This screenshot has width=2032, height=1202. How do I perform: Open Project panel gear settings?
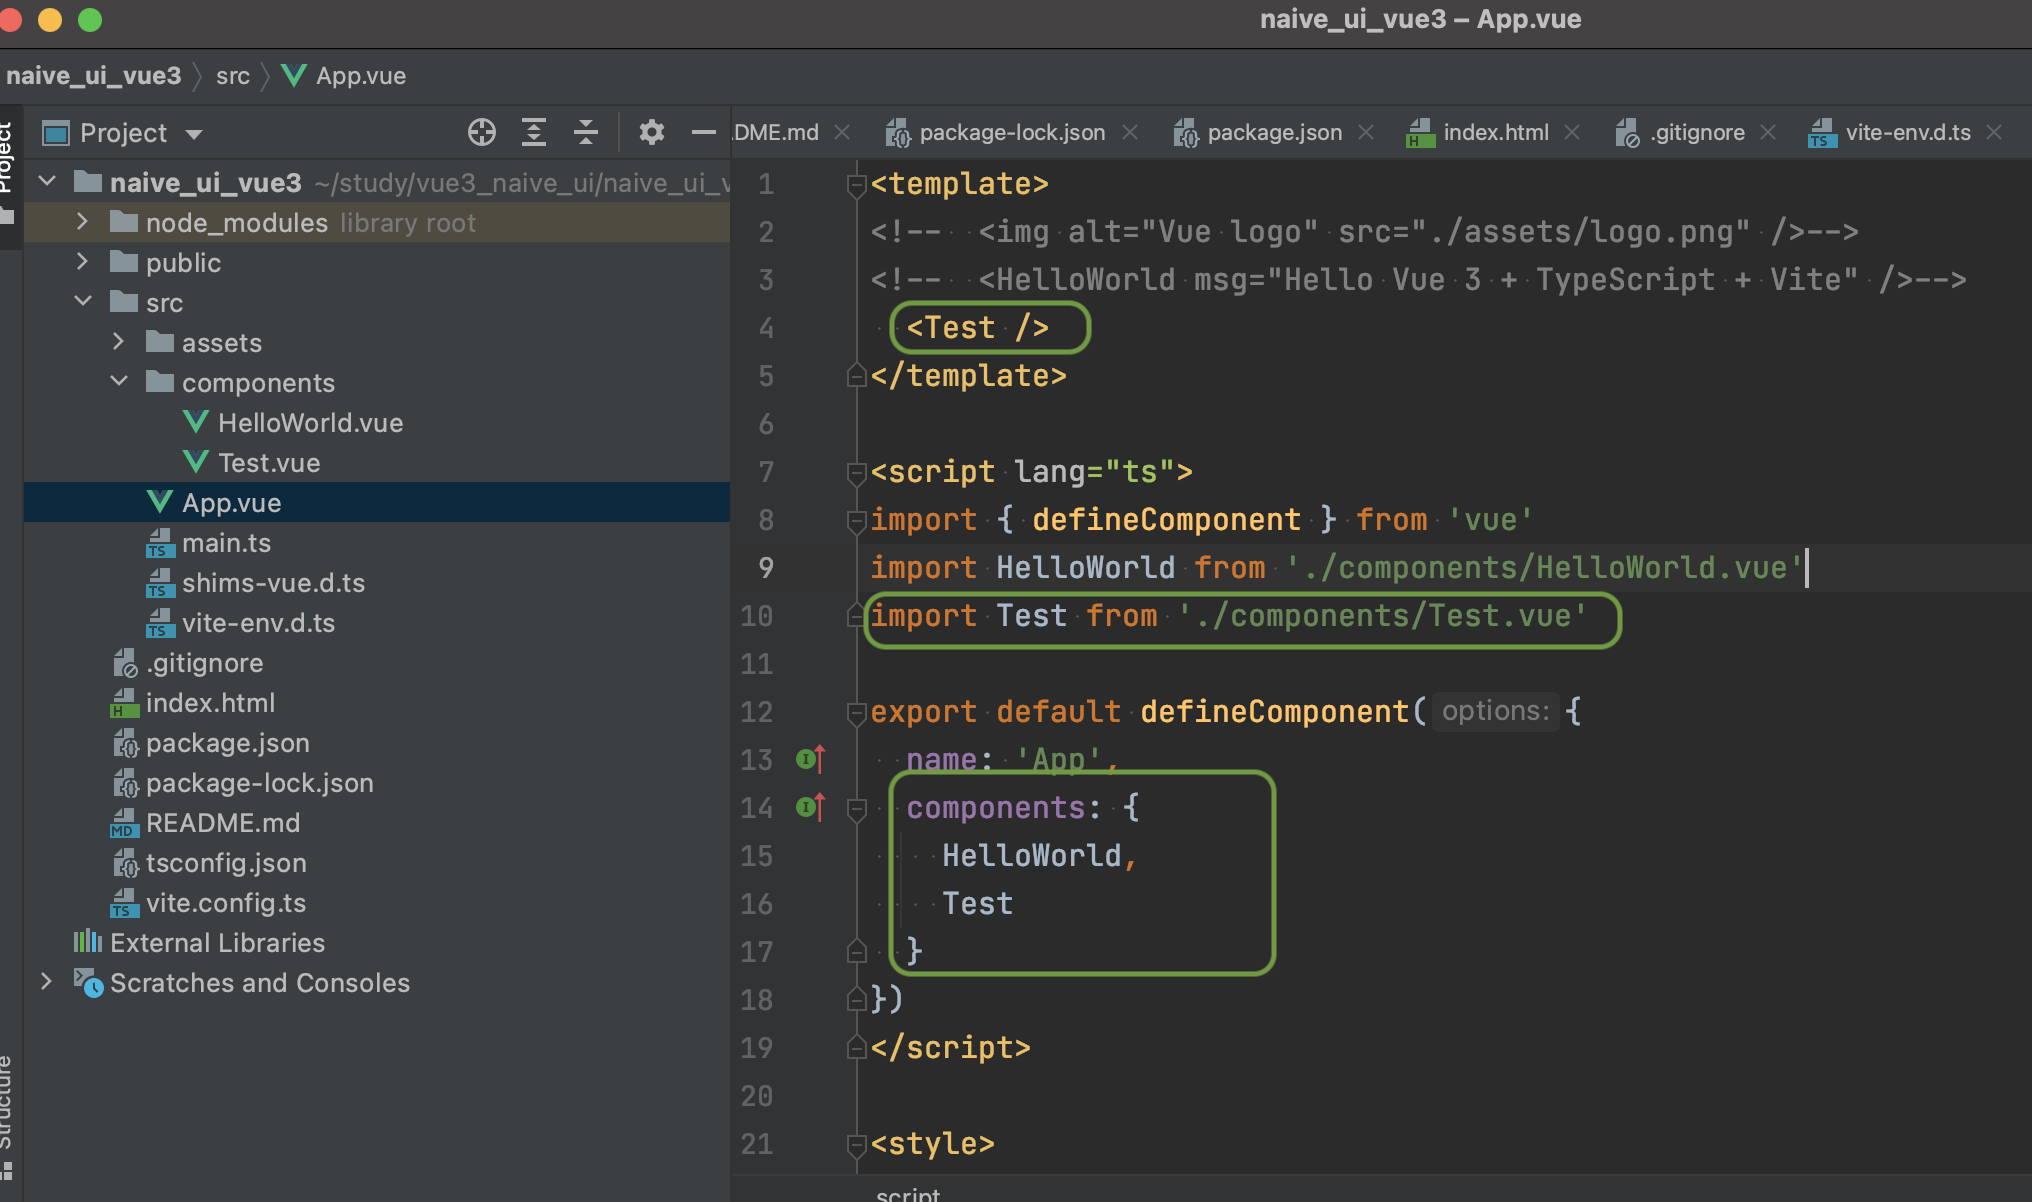pos(651,132)
